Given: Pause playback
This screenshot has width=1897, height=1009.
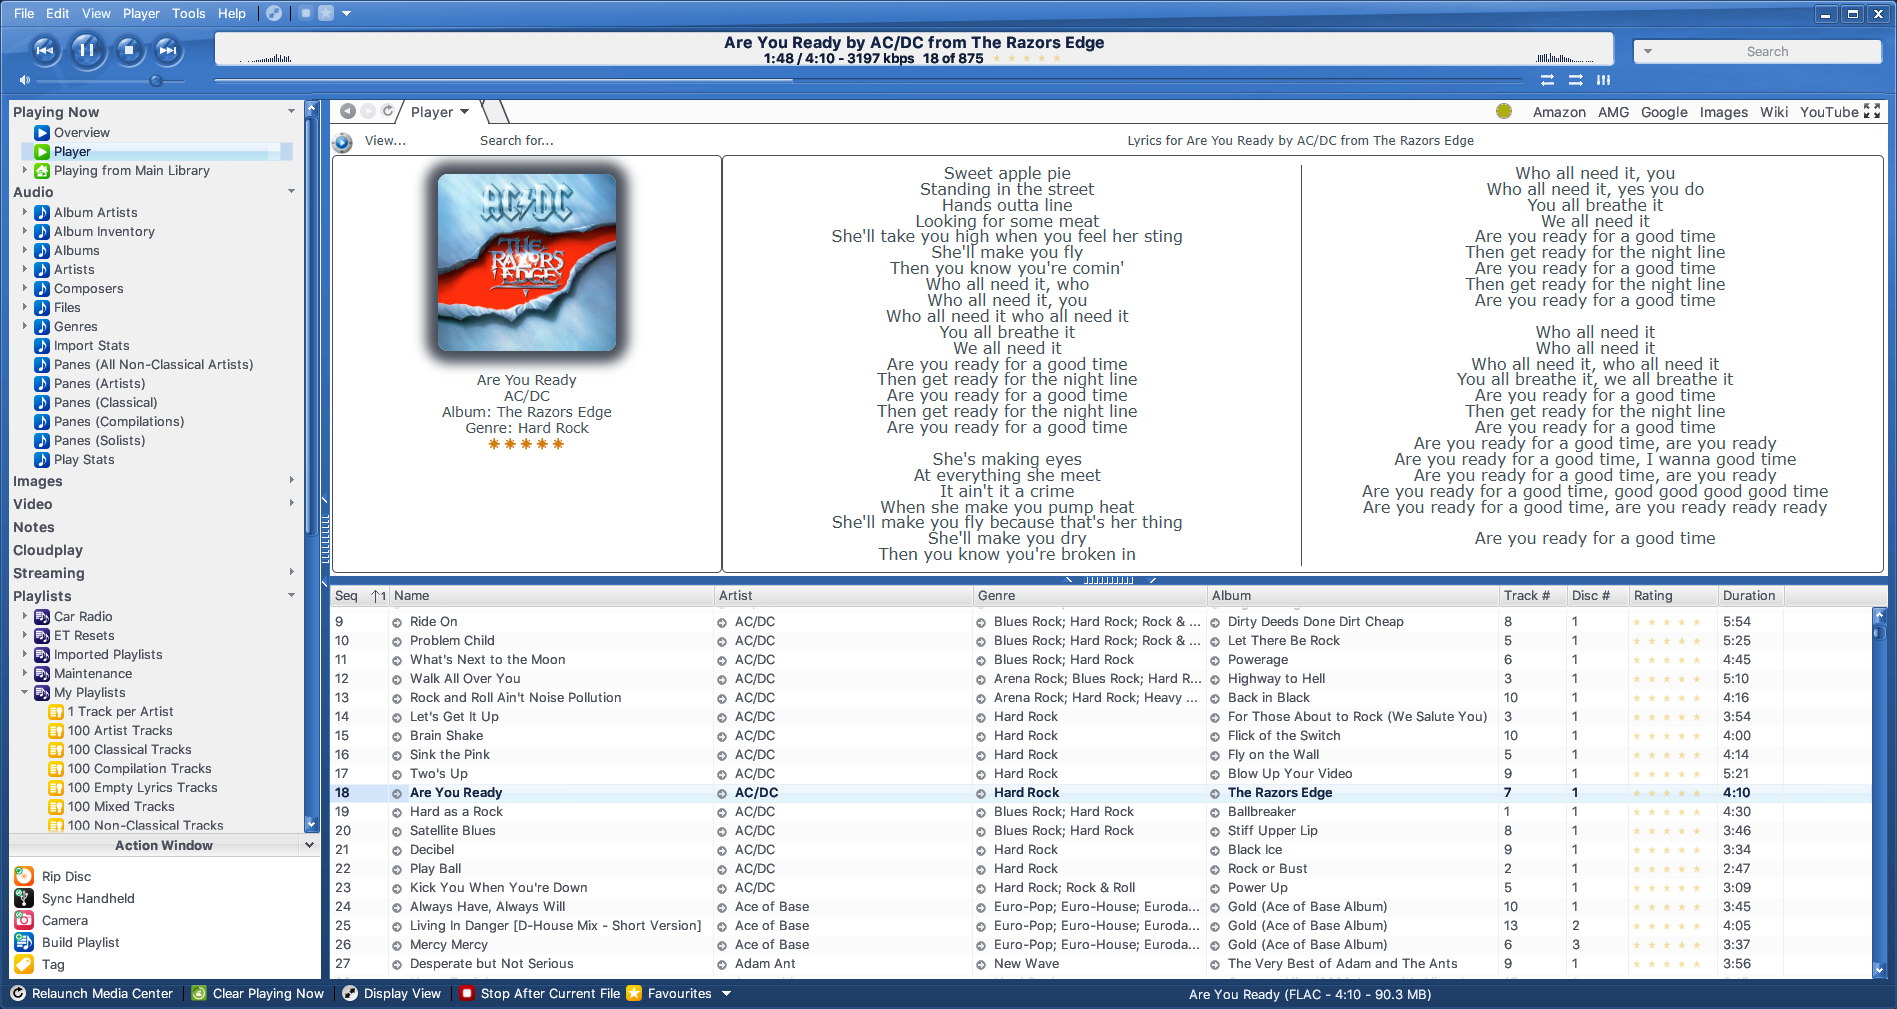Looking at the screenshot, I should click(x=87, y=49).
